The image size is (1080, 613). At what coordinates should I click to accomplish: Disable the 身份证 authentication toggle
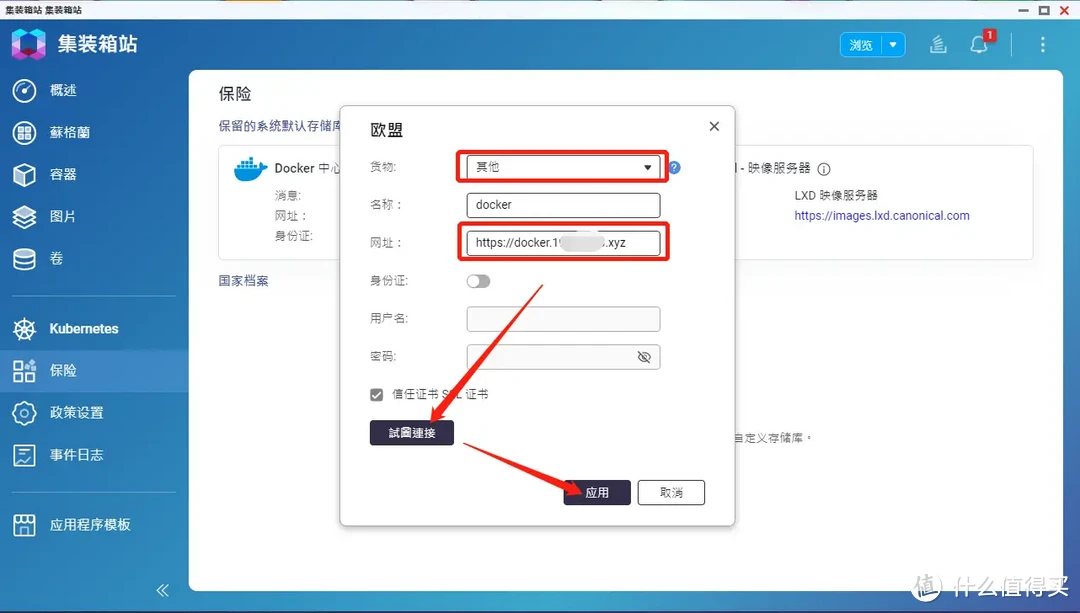478,281
